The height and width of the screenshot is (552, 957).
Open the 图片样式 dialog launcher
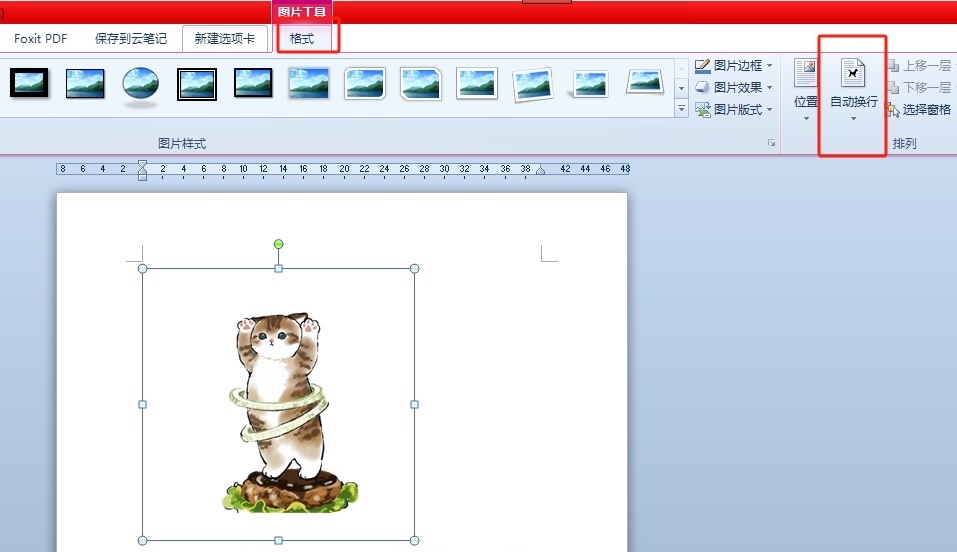point(771,143)
